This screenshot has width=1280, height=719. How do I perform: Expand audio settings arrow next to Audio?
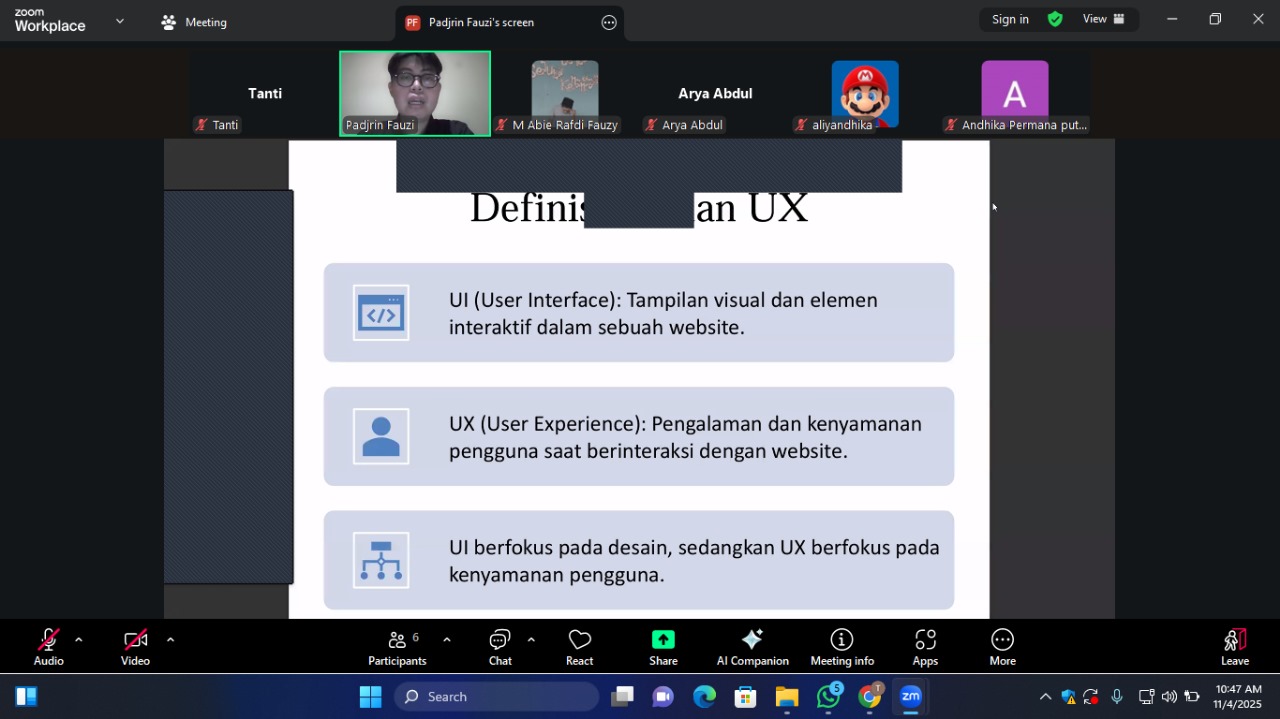point(78,640)
